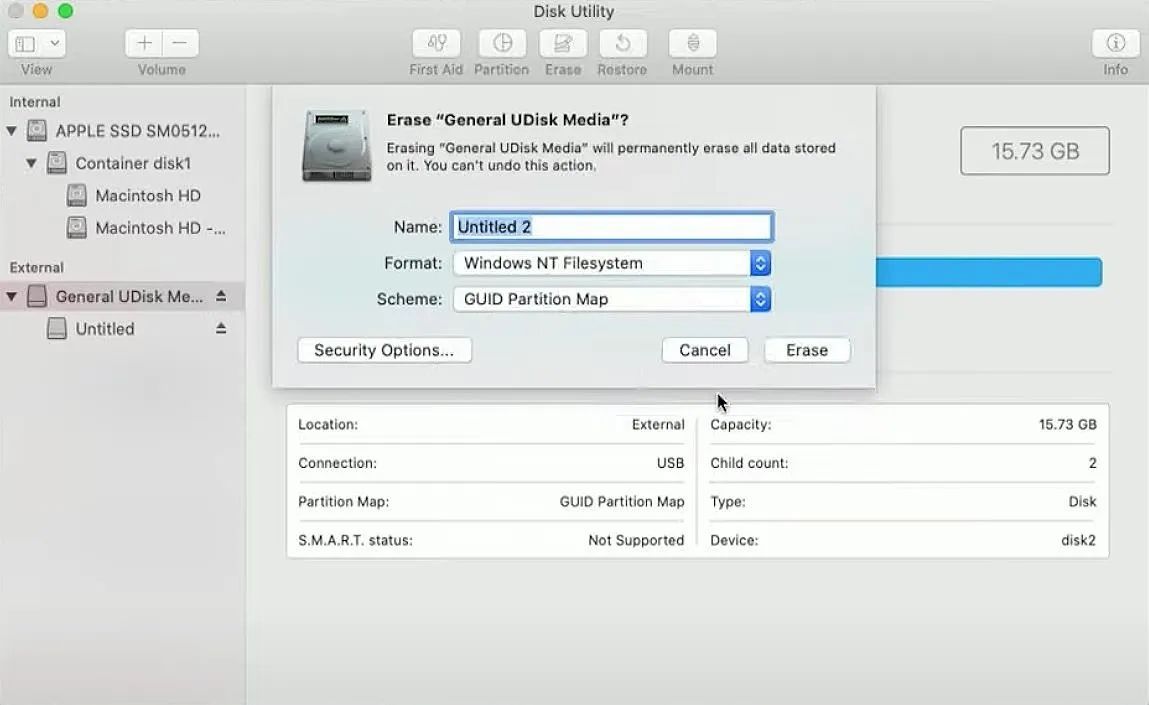Cancel the erase dialog

pyautogui.click(x=705, y=350)
